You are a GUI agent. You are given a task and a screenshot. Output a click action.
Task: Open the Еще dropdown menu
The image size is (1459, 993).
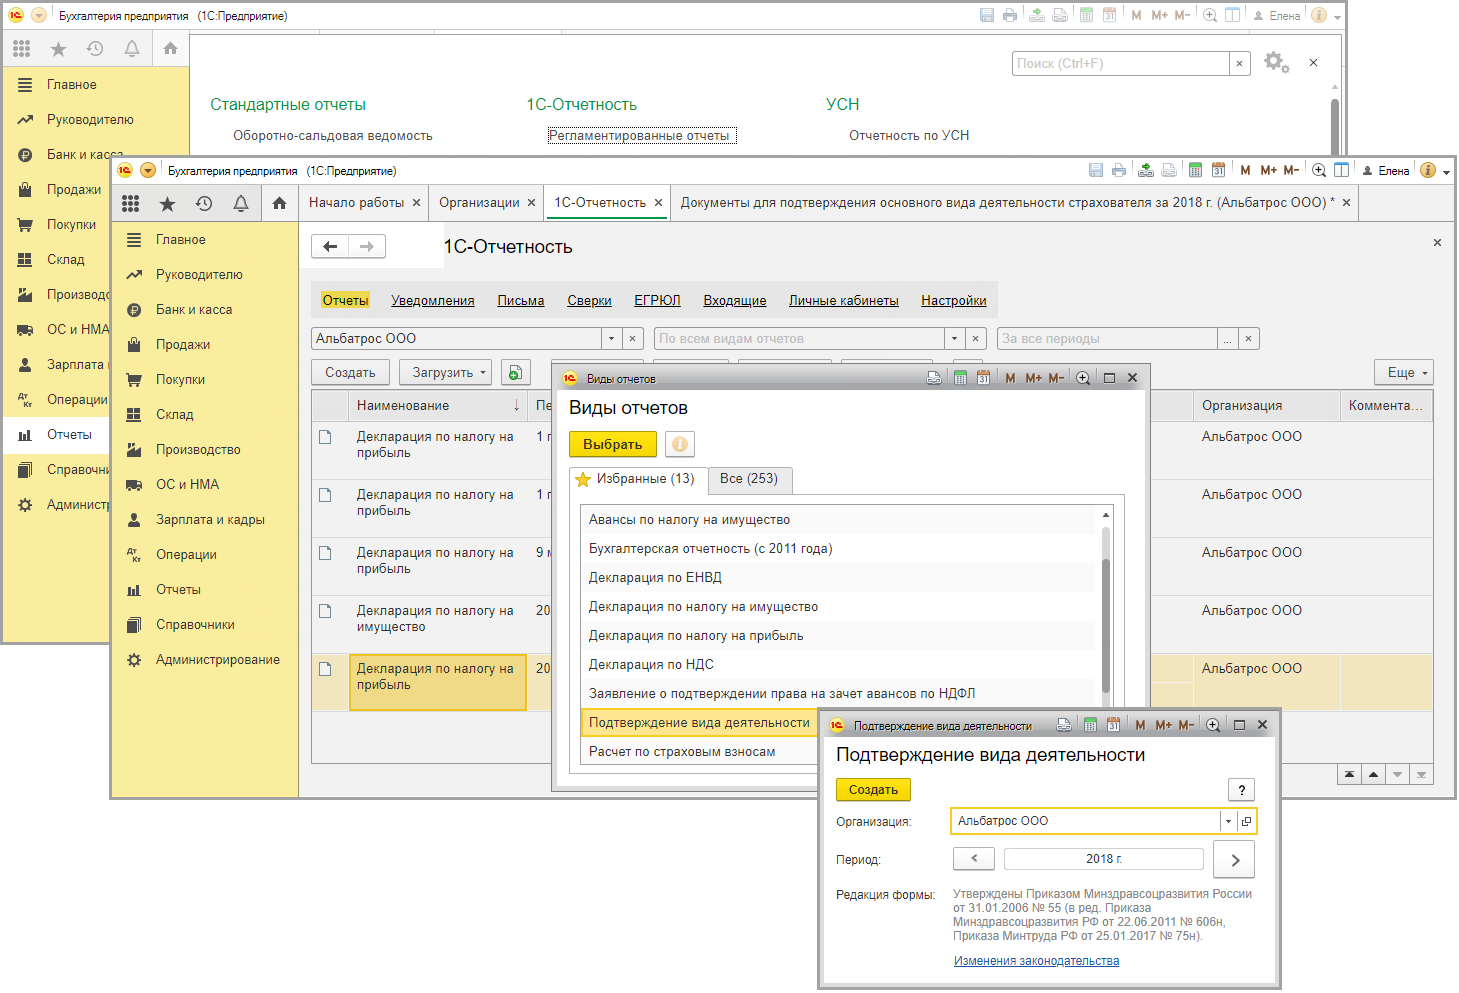(1404, 373)
